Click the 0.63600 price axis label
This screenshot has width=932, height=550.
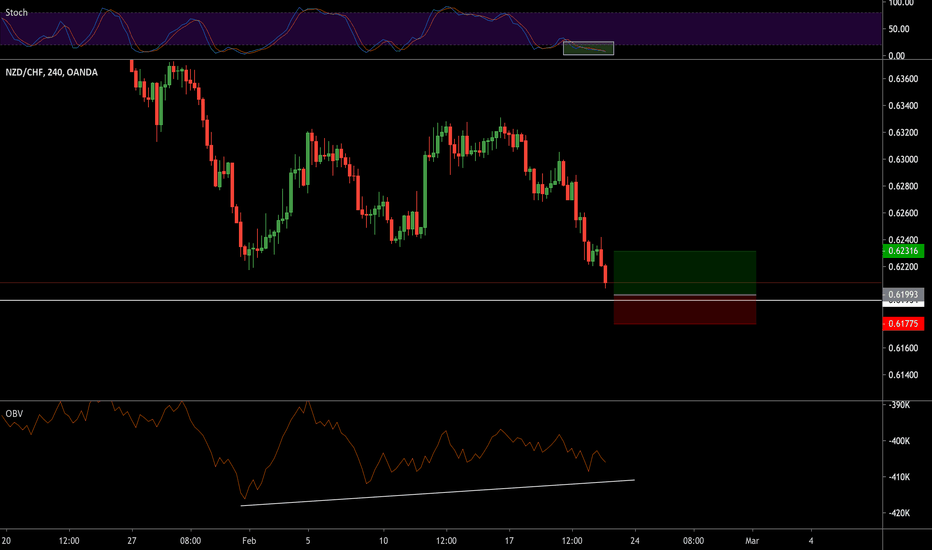pos(903,78)
